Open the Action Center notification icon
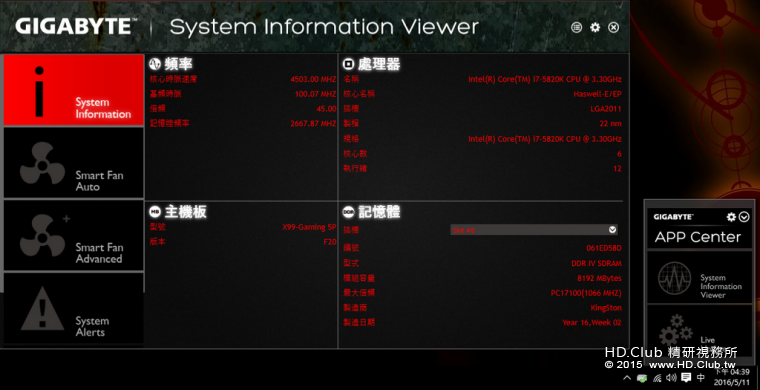Viewport: 760px width, 390px height. coord(686,378)
